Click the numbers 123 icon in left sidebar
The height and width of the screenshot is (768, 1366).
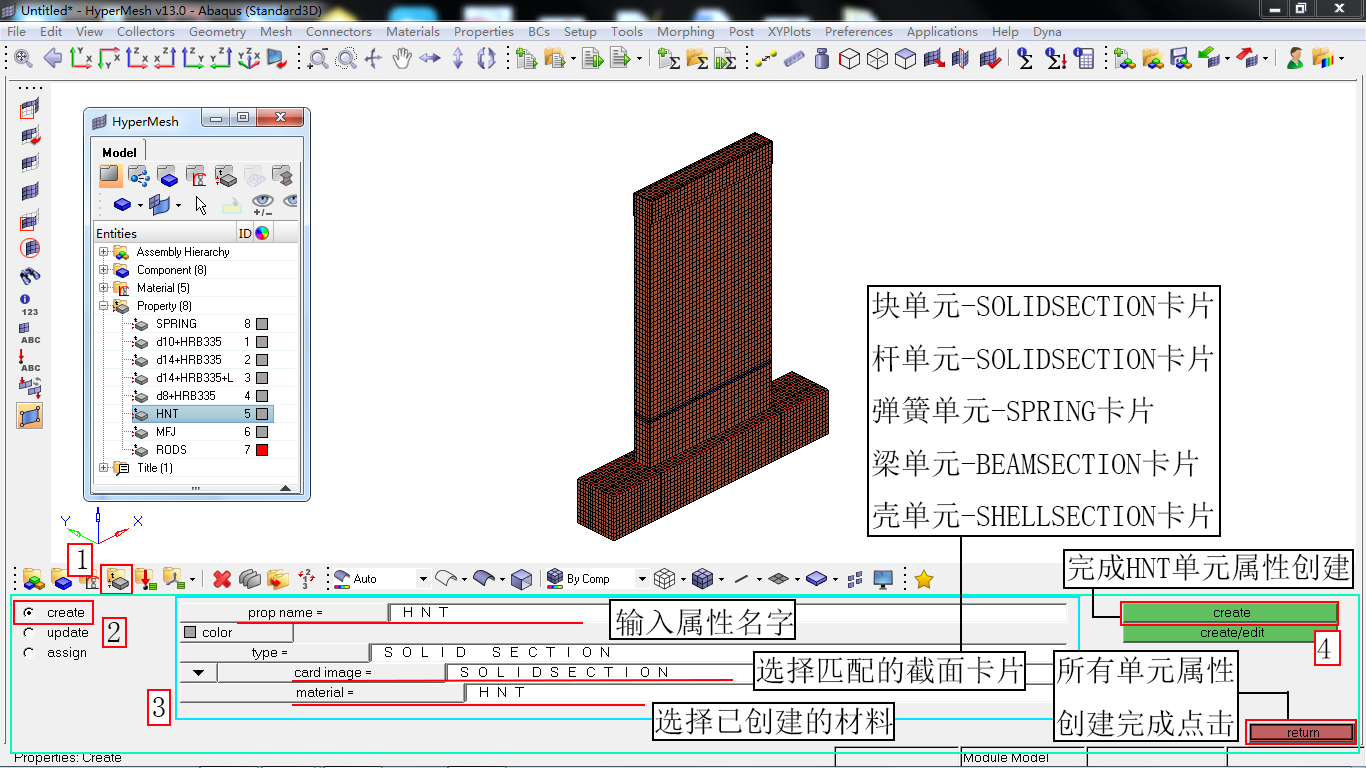click(x=30, y=305)
